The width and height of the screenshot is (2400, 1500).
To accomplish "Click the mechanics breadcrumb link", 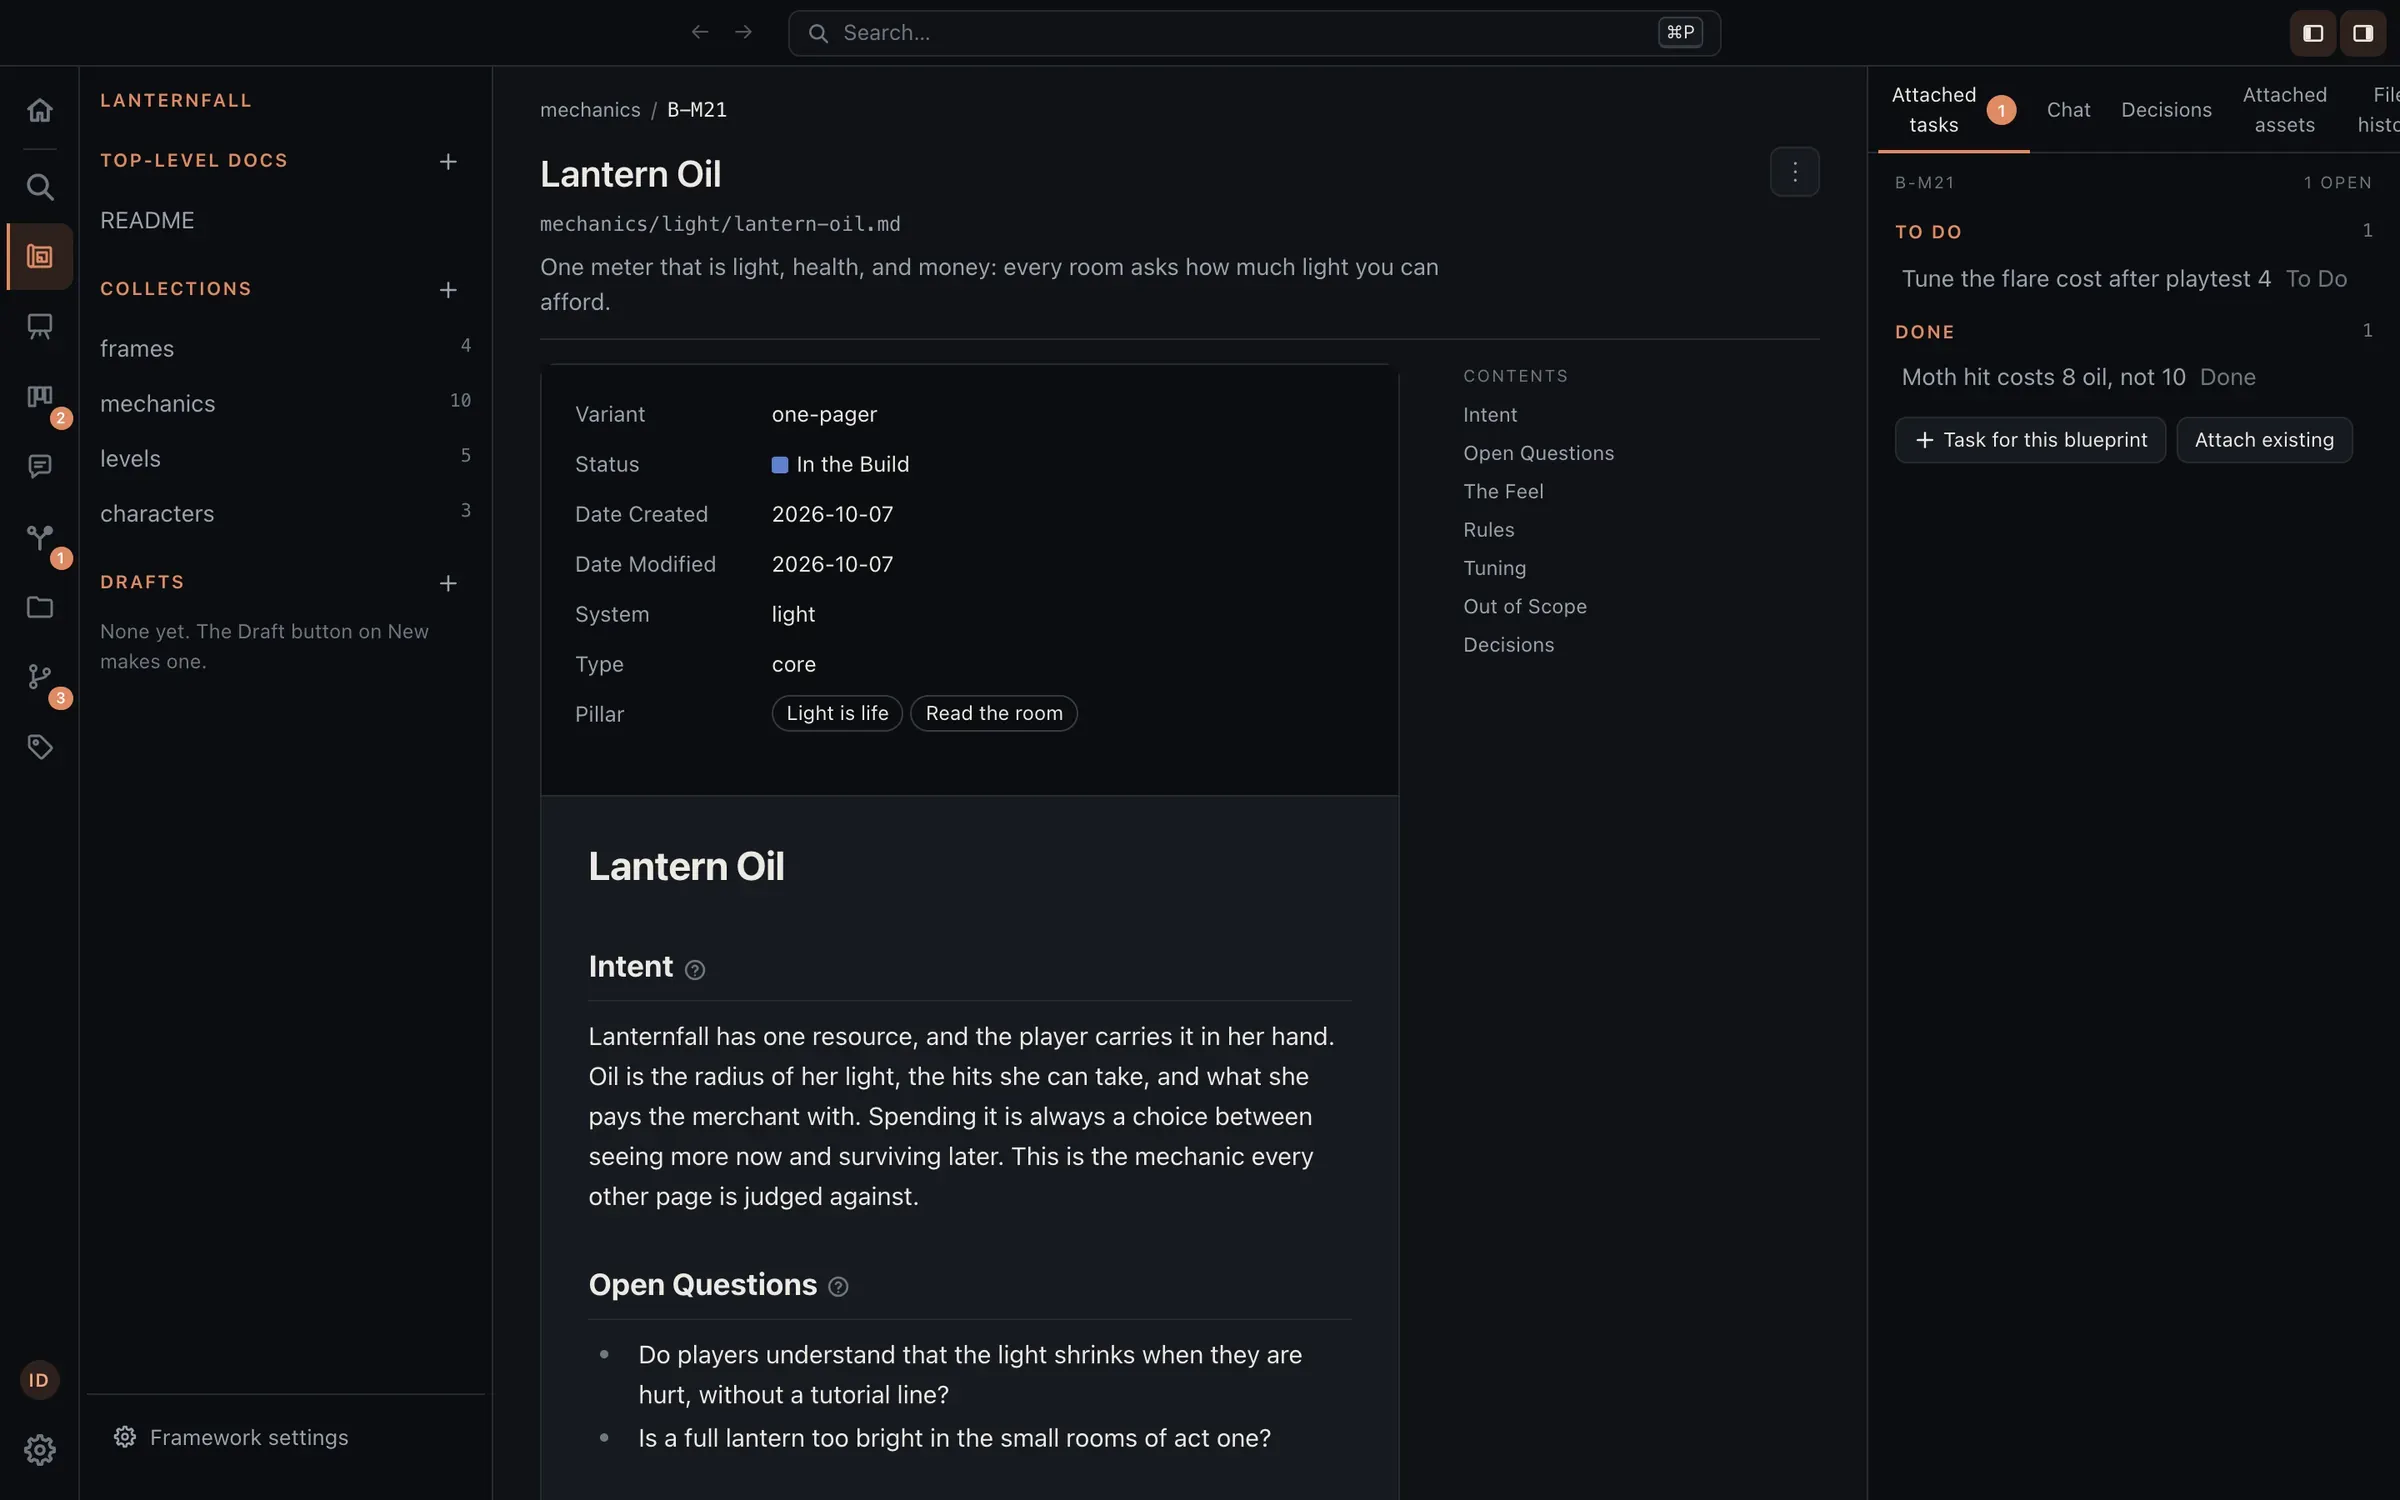I will tap(590, 110).
